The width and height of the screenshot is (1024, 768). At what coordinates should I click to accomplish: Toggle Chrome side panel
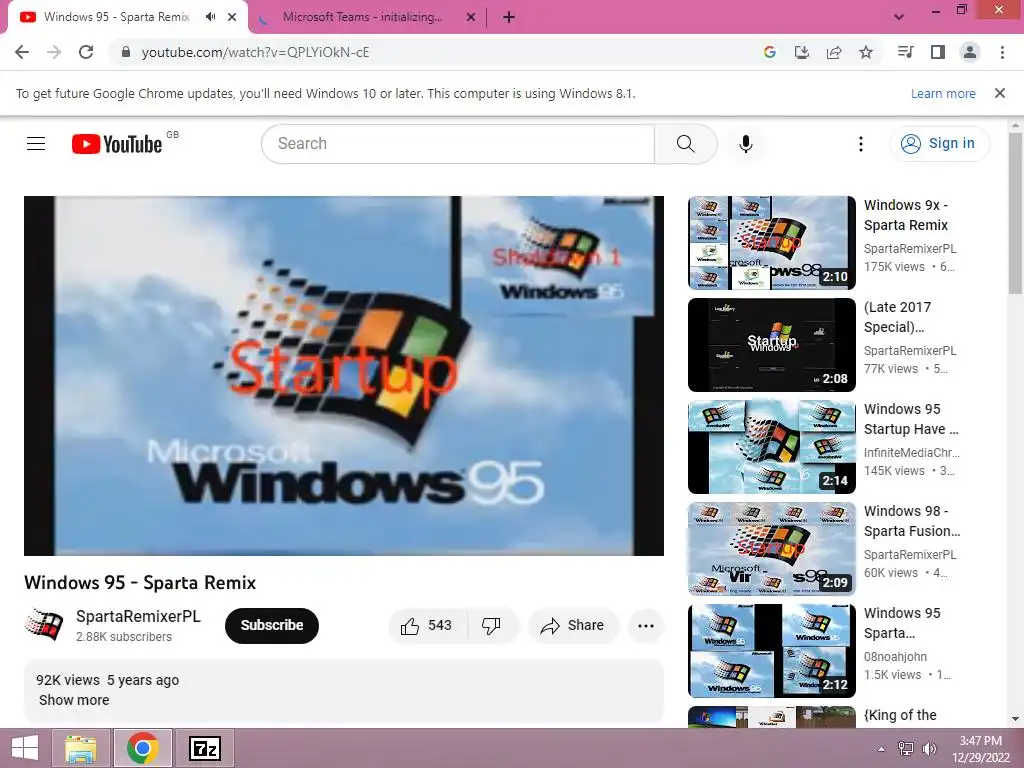point(938,52)
